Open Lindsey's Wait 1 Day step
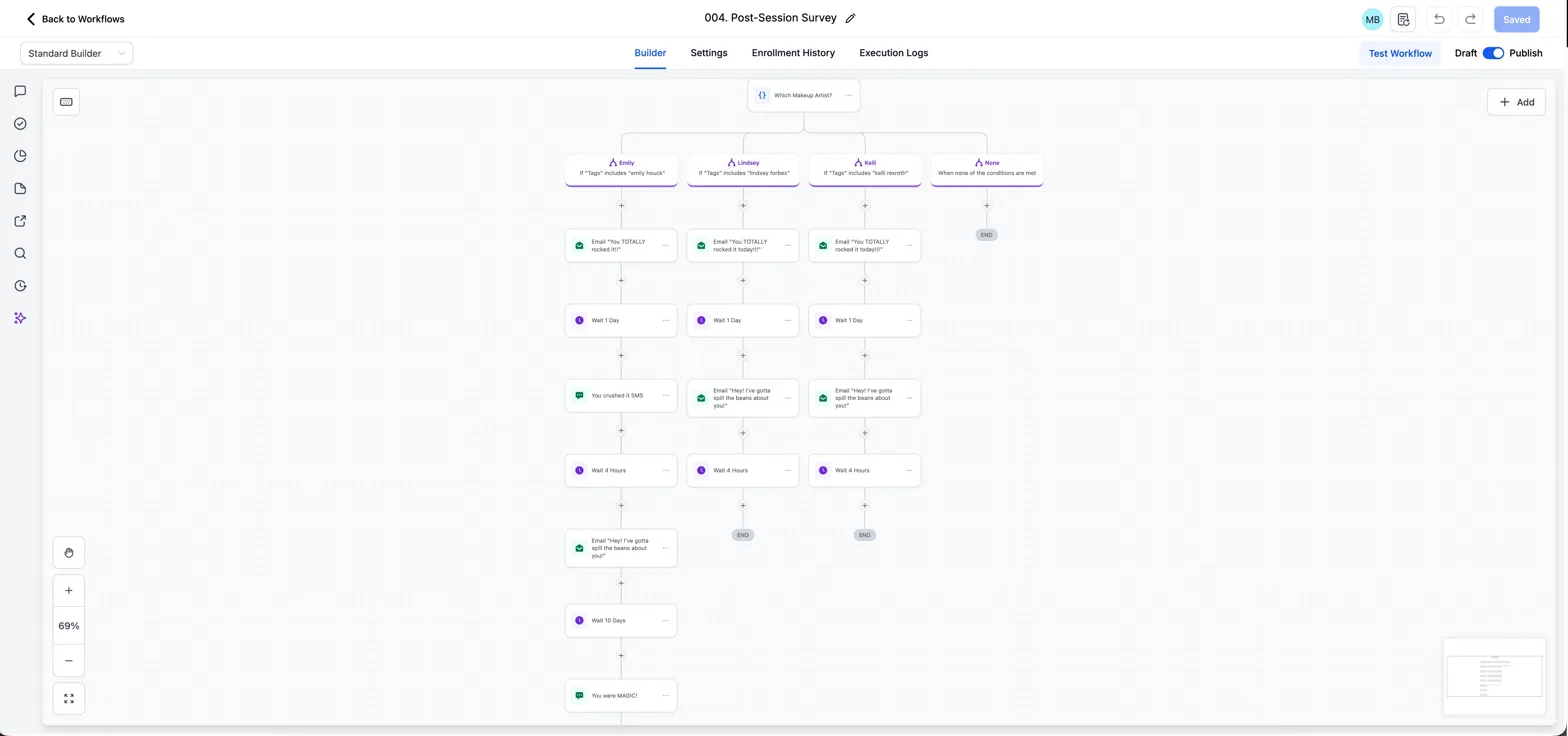Image resolution: width=1568 pixels, height=736 pixels. 743,320
